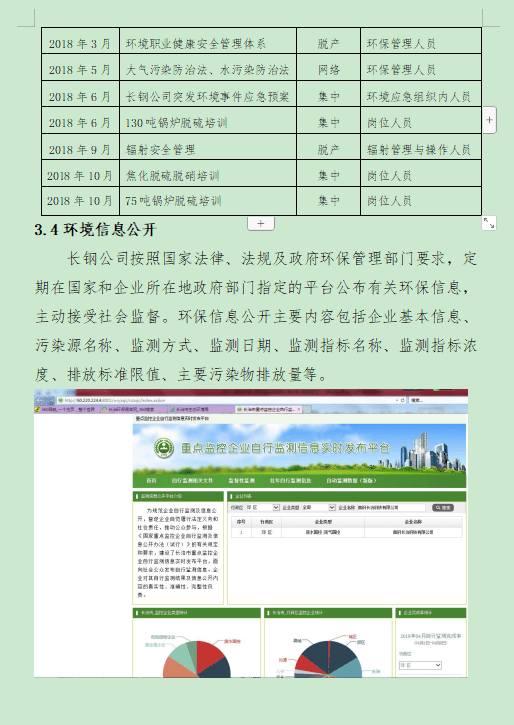Click the refresh icon in the embedded browser address bar
This screenshot has width=514, height=725.
pos(403,400)
